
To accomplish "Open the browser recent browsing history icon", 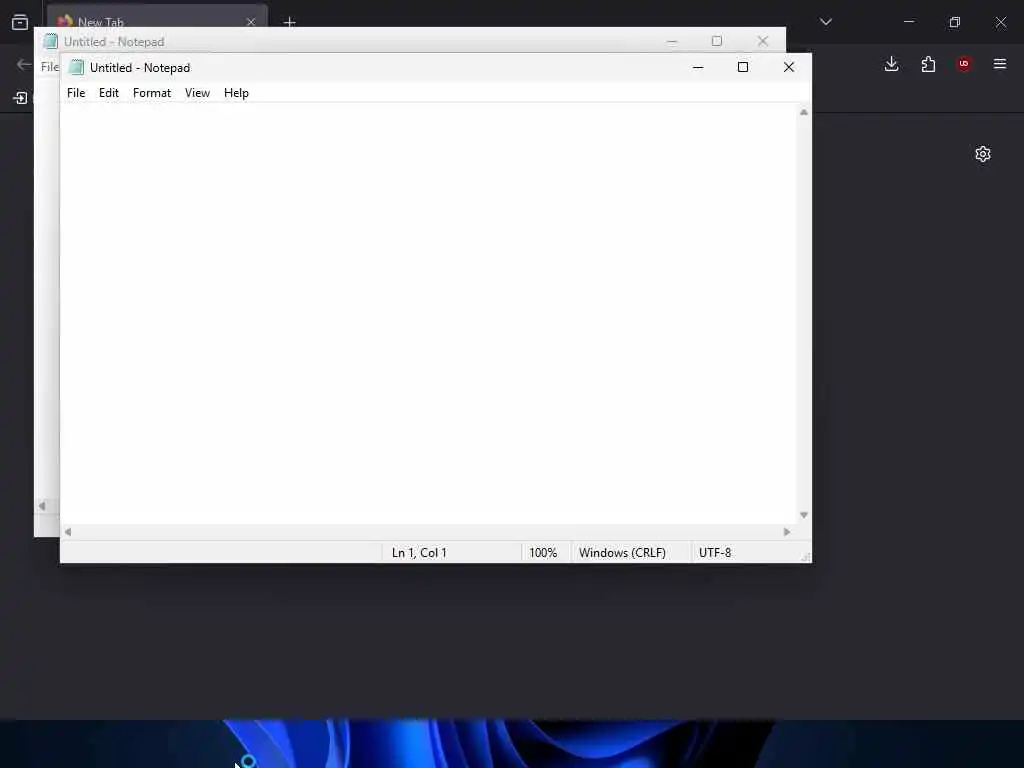I will [20, 22].
